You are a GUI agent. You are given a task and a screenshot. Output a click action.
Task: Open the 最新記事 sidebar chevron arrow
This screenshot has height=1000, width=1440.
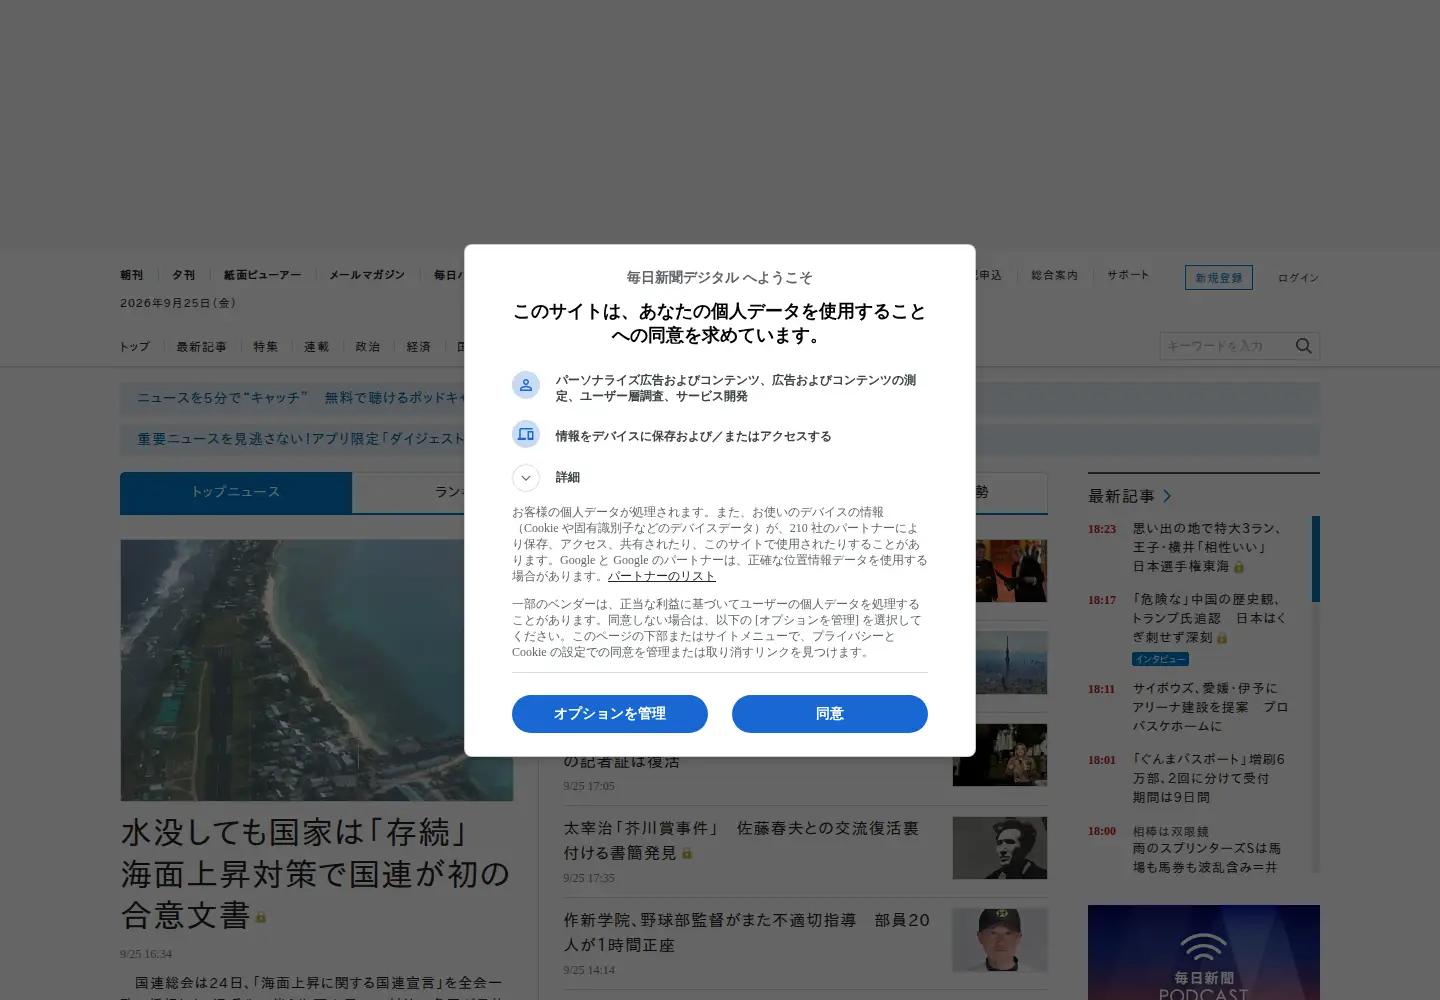pos(1167,496)
